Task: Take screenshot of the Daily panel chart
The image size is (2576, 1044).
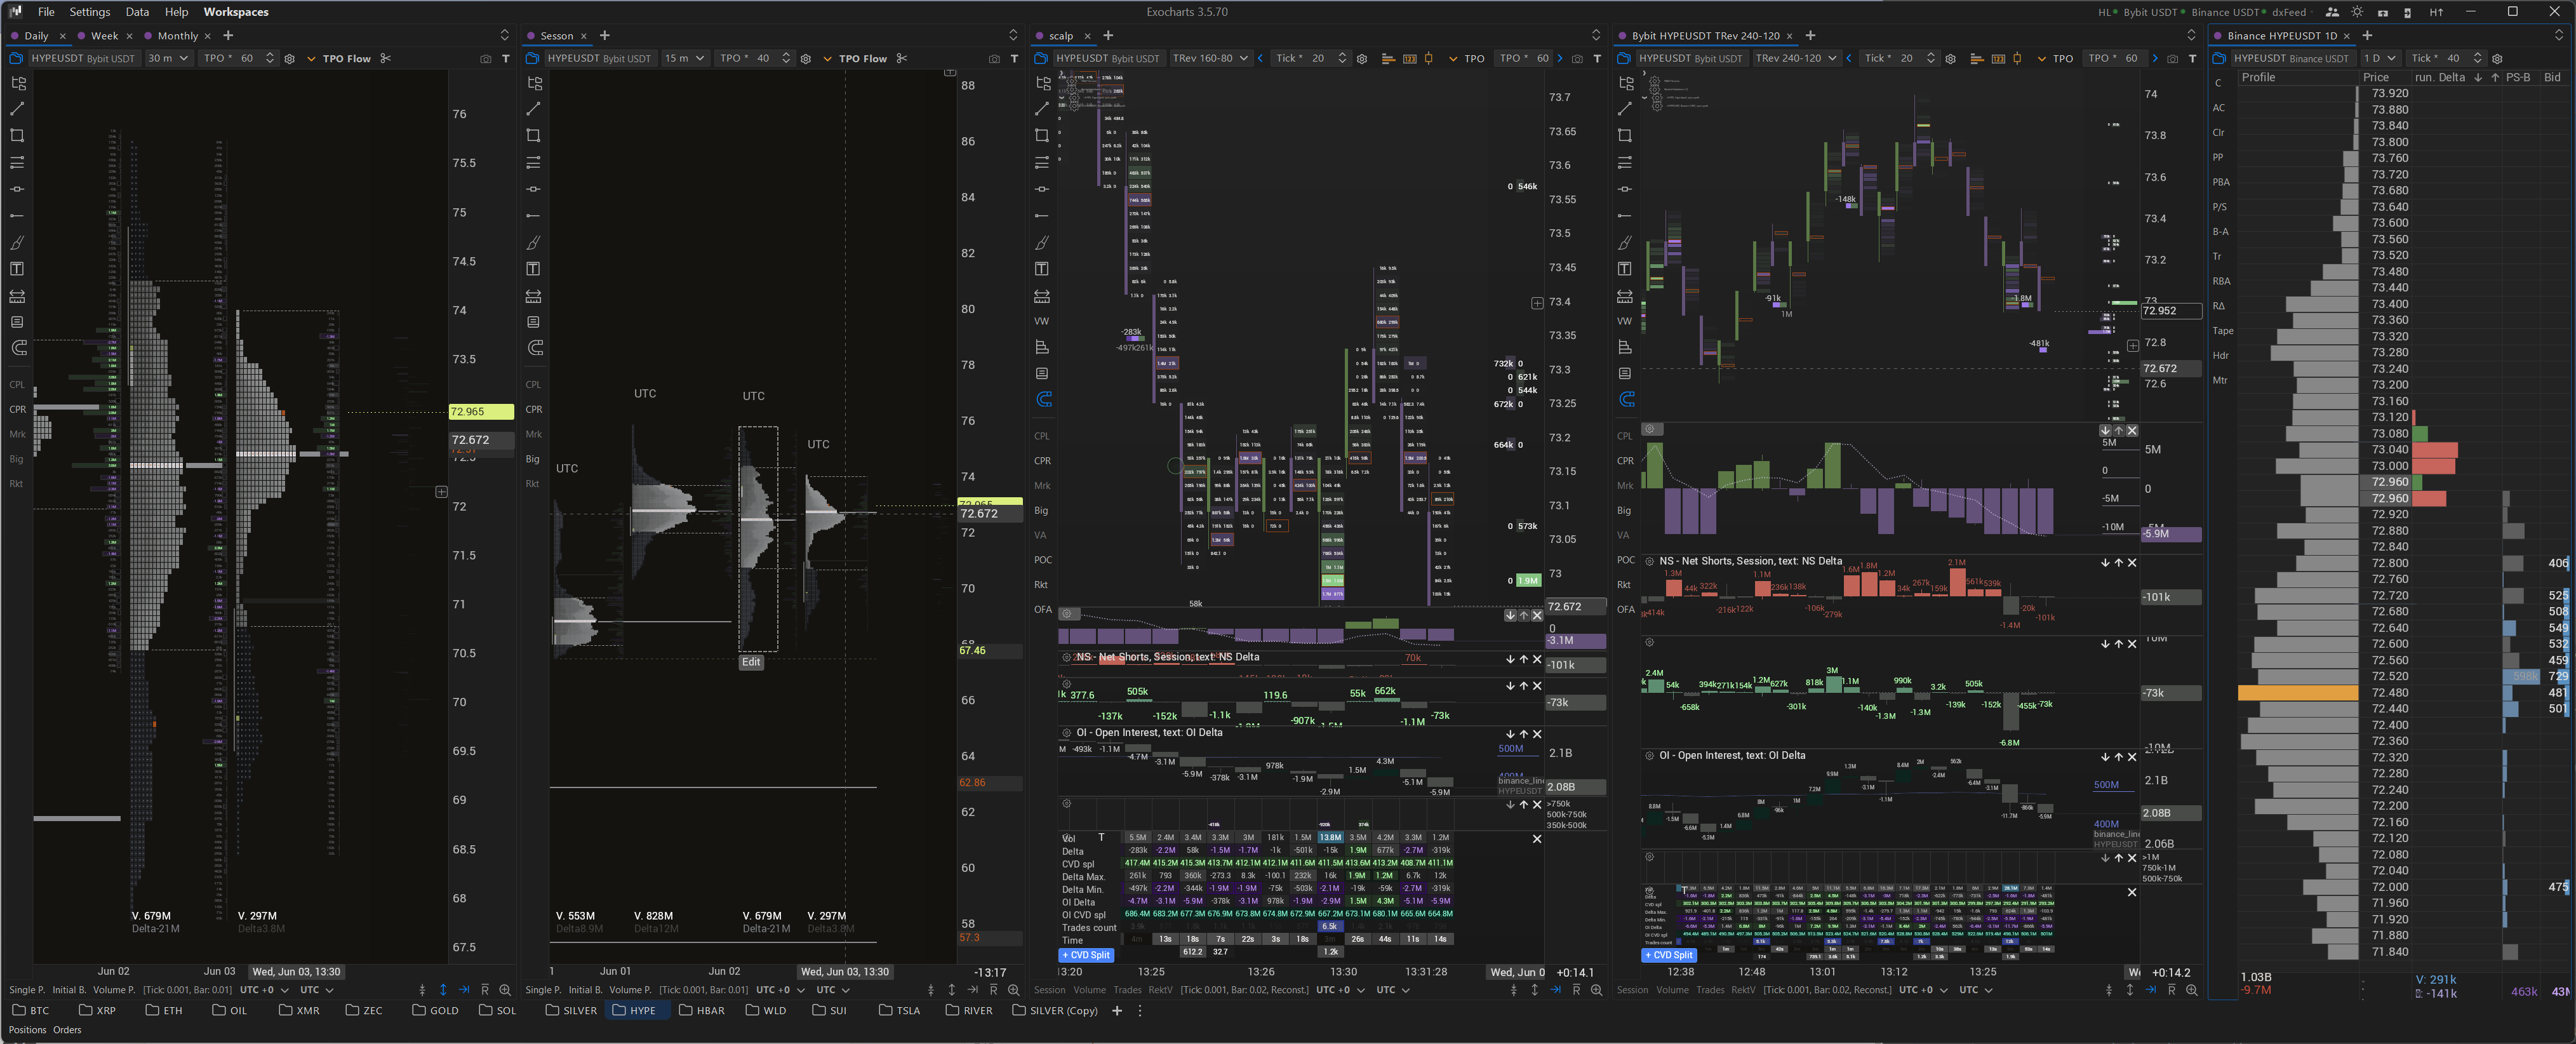Action: tap(485, 59)
